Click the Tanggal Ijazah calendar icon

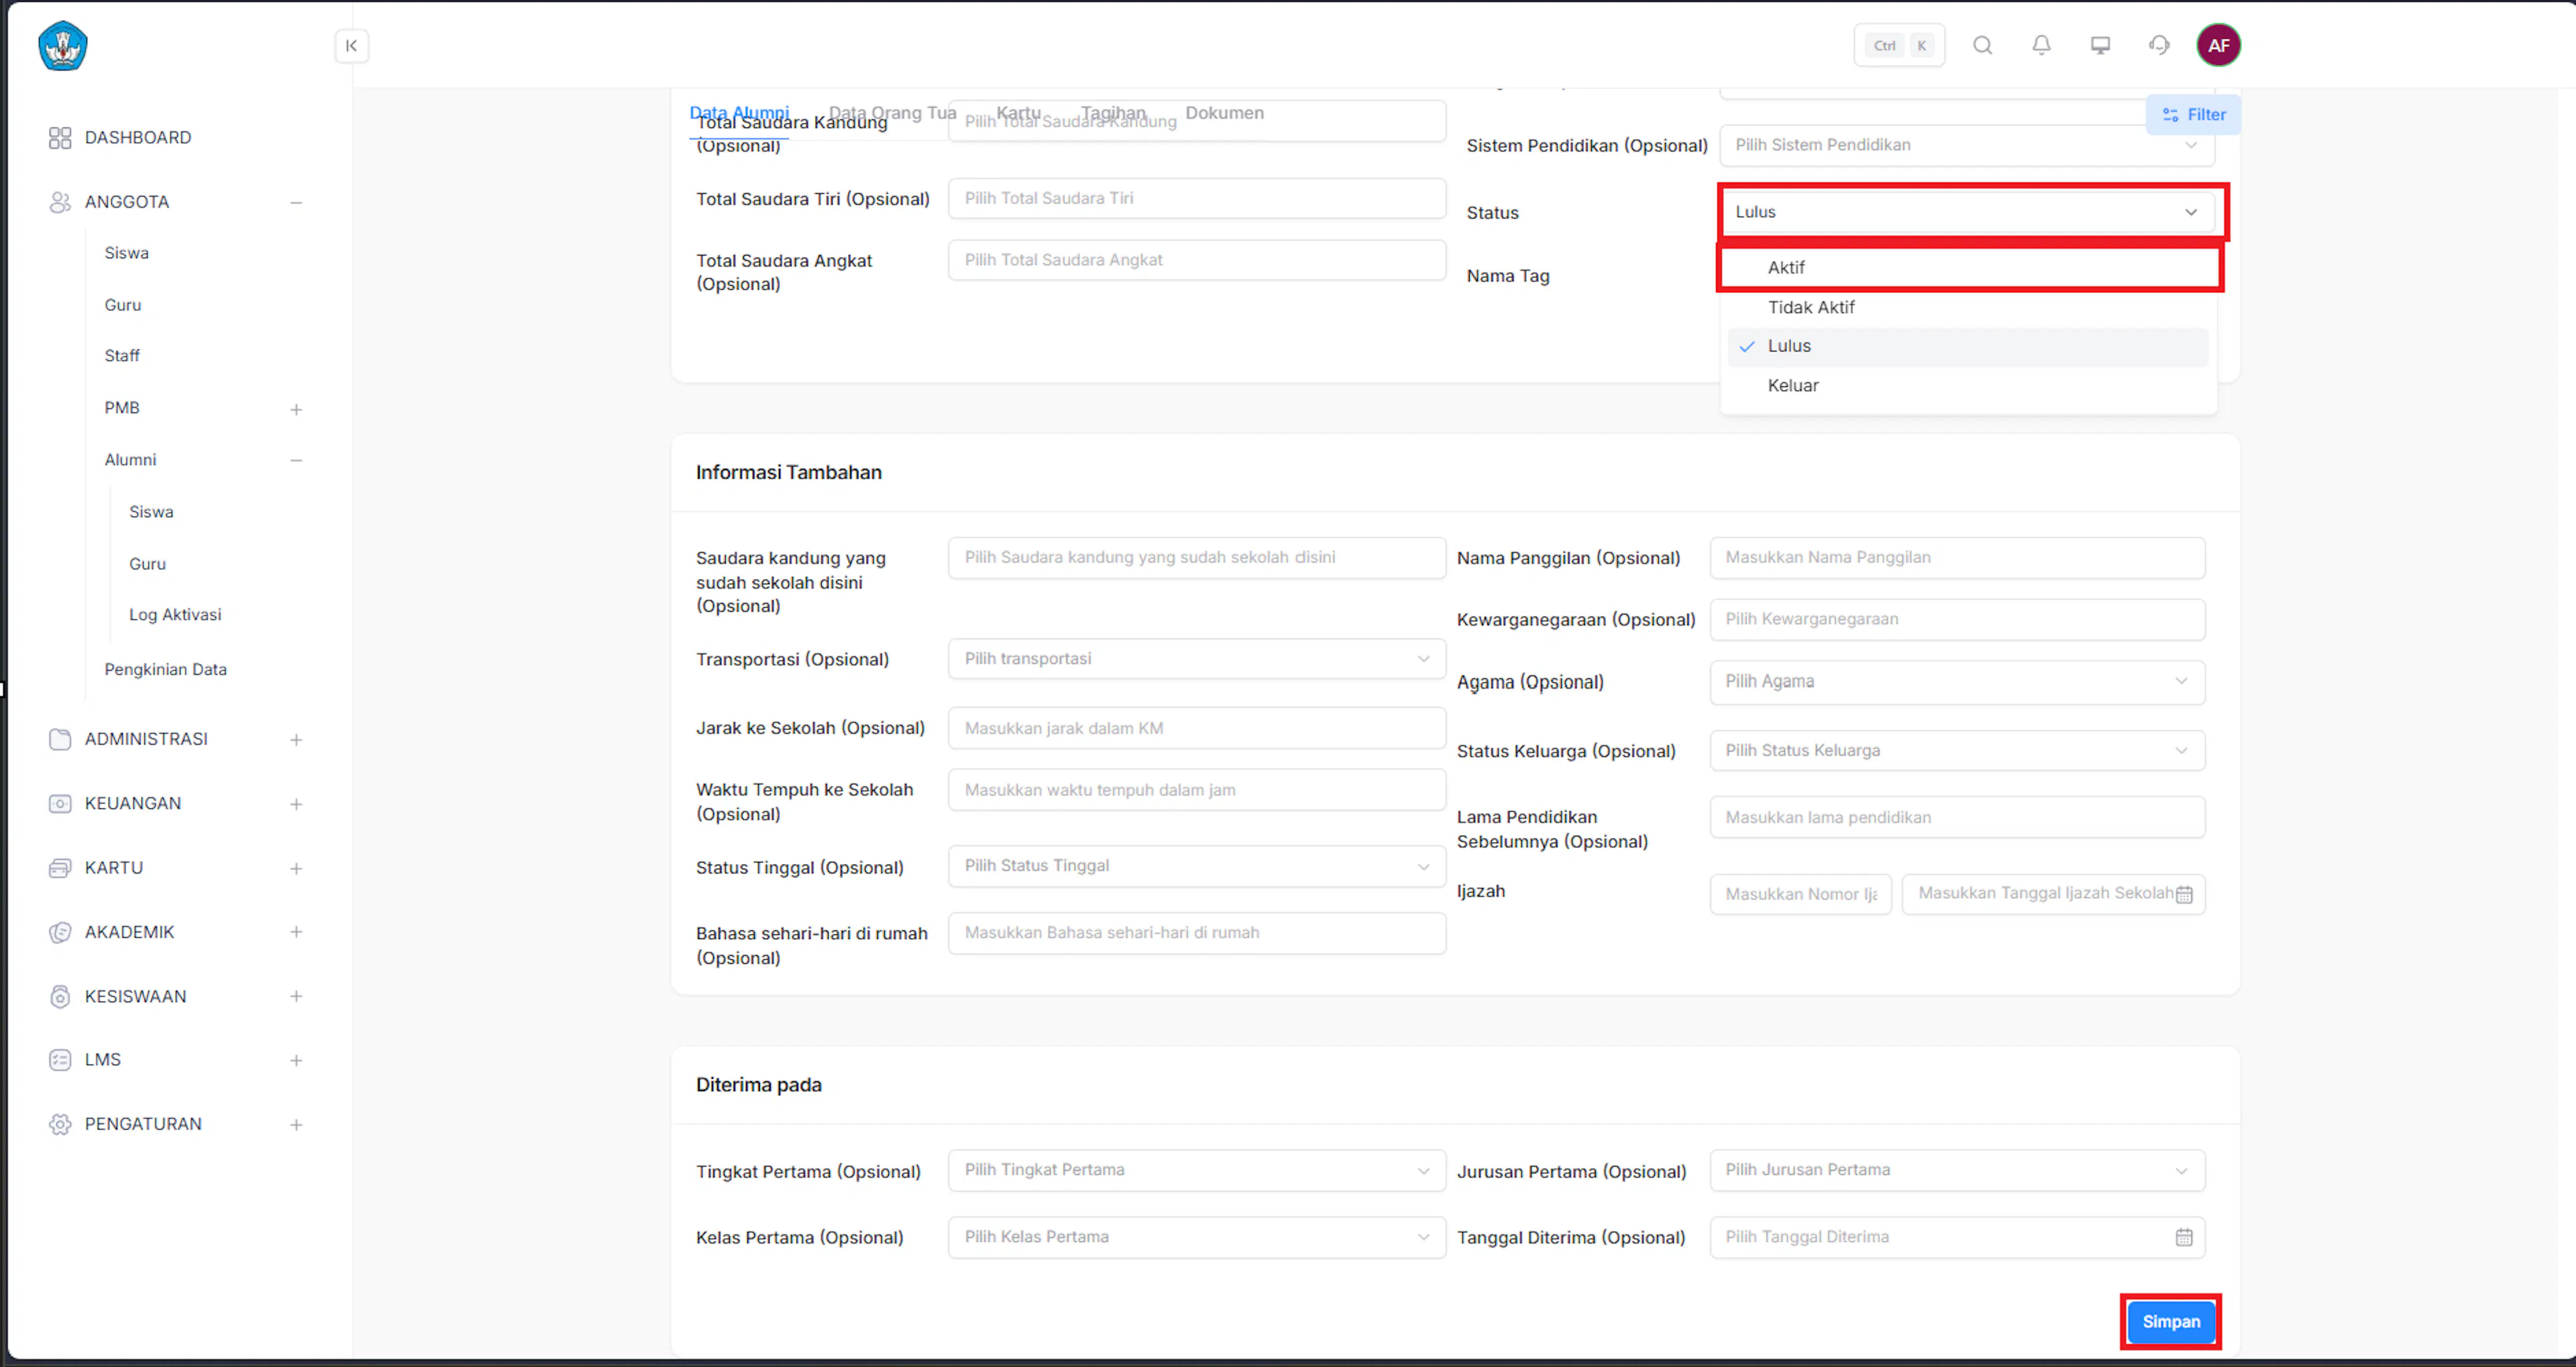coord(2183,894)
